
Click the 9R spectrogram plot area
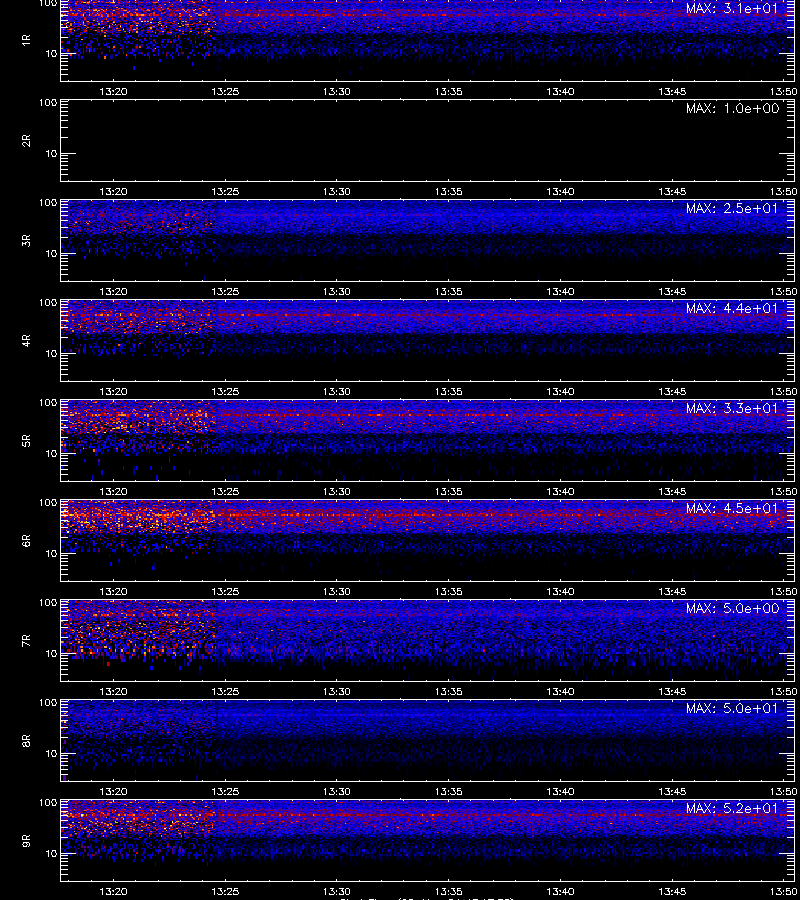click(x=428, y=841)
